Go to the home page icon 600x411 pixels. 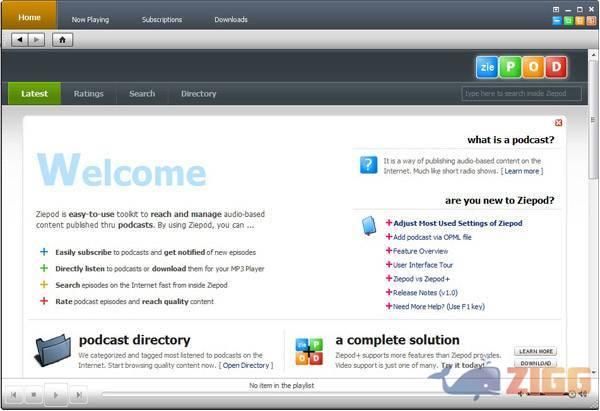(62, 40)
